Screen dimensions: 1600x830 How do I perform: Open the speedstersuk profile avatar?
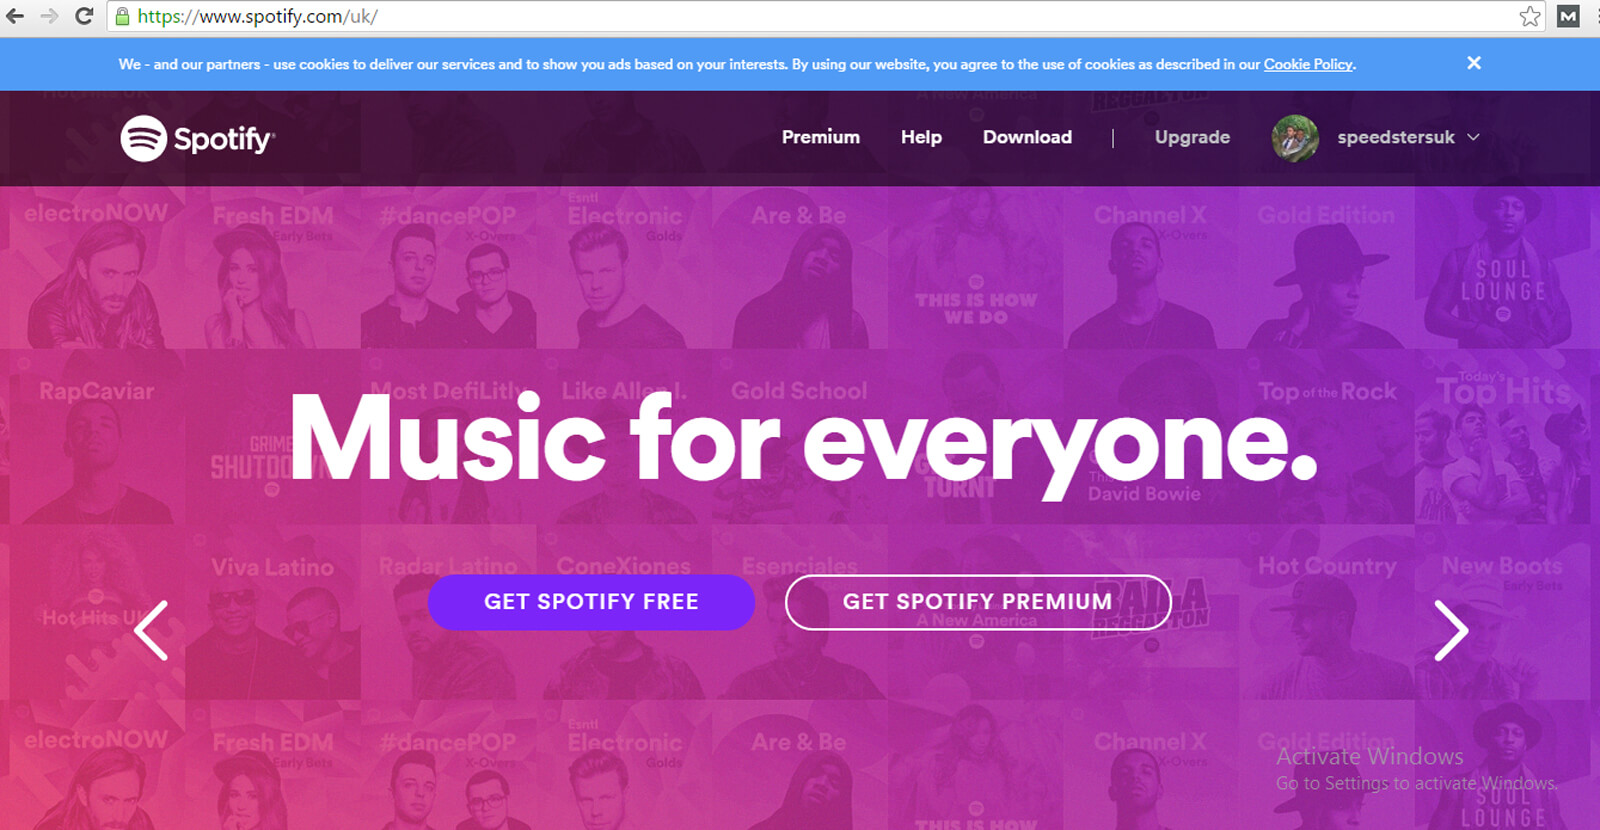pyautogui.click(x=1295, y=138)
